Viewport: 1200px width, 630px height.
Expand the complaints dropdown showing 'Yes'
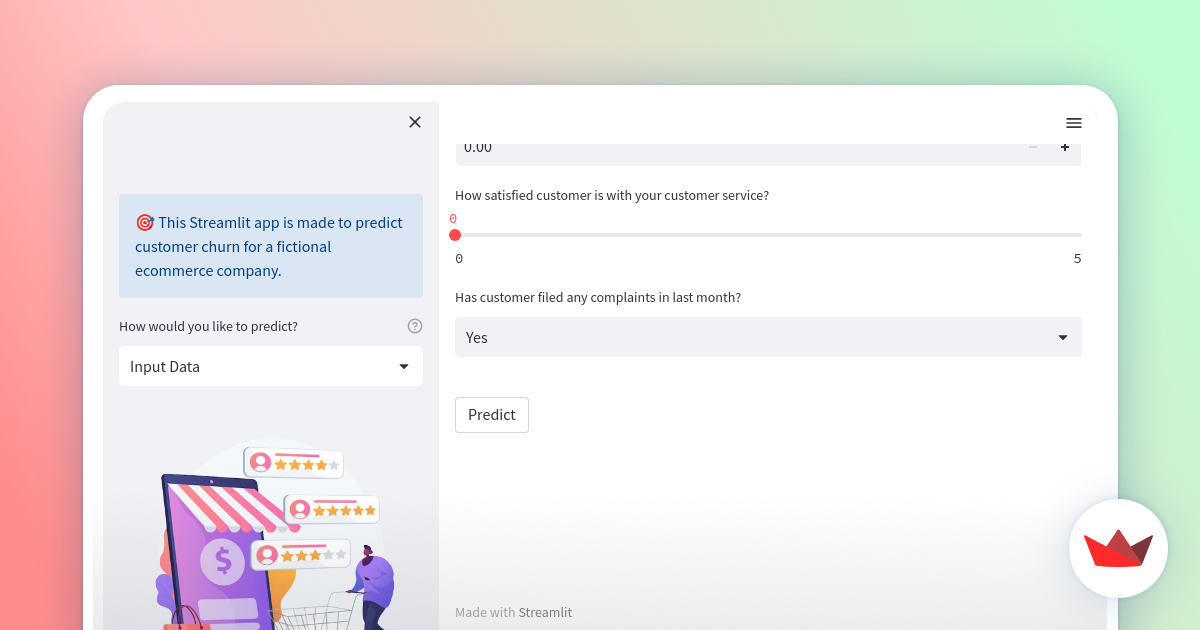tap(767, 337)
